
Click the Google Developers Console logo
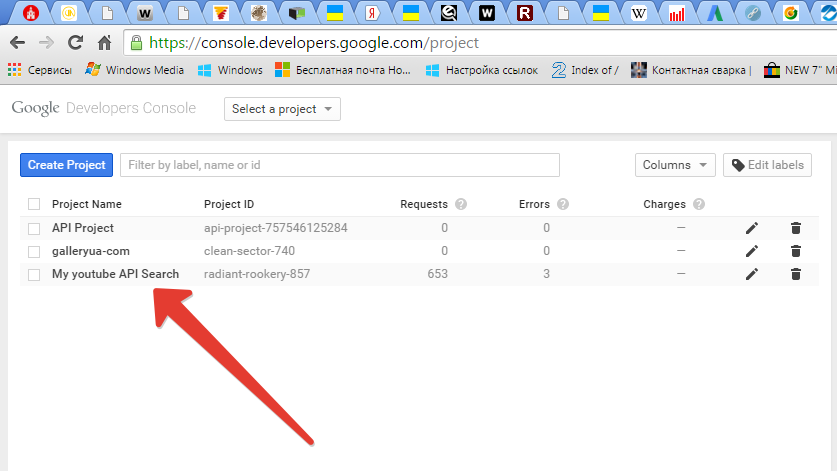coord(104,108)
